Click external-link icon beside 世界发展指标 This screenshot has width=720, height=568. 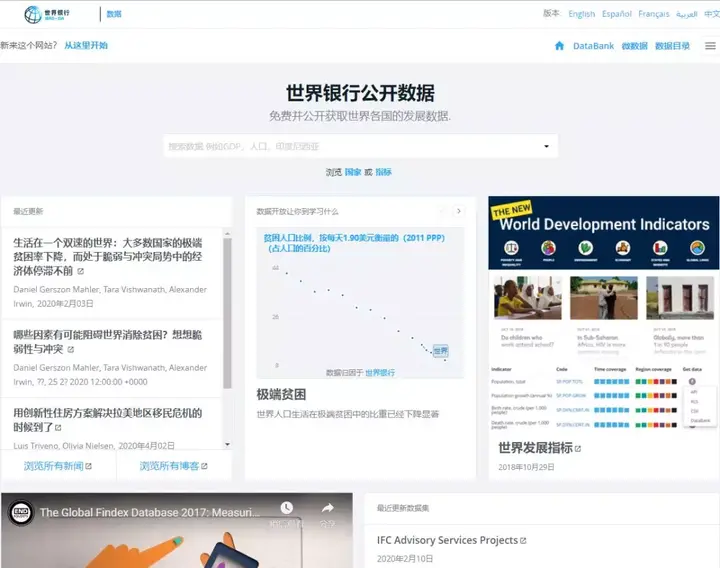(x=578, y=449)
